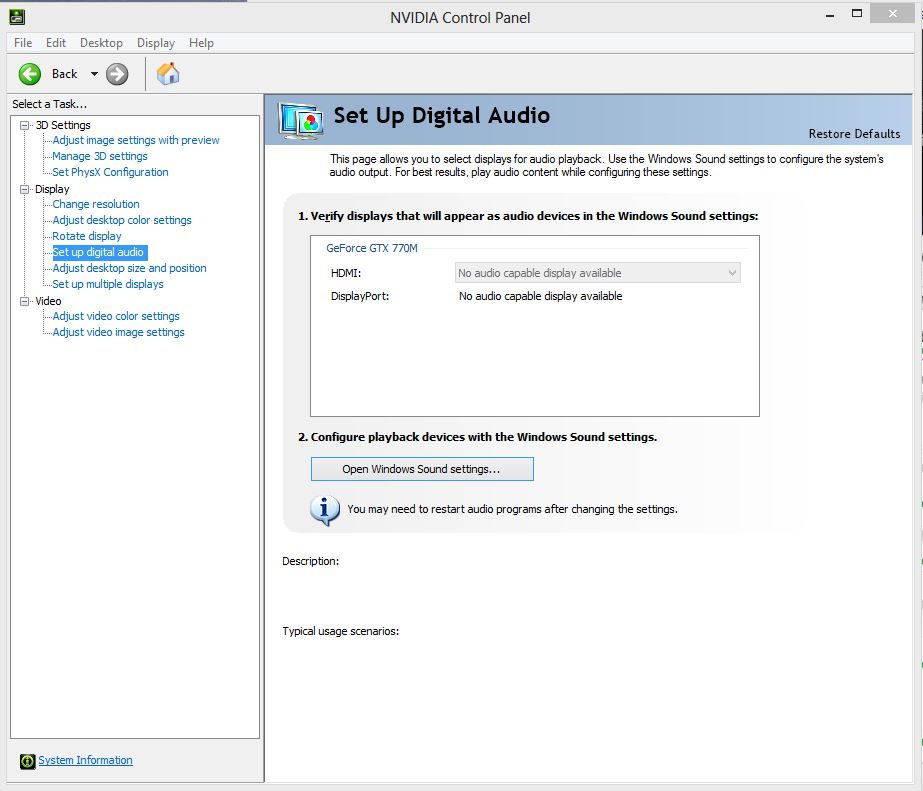Open Set up multiple displays
The width and height of the screenshot is (923, 791).
[x=108, y=284]
